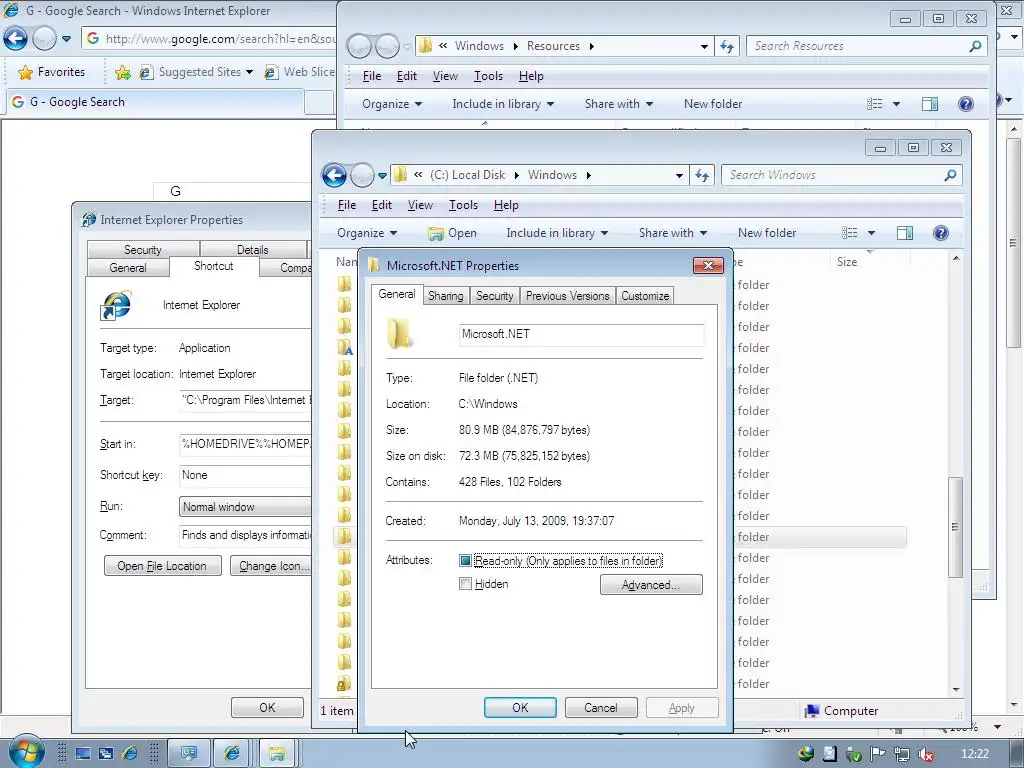Refresh the Resources window address bar

pos(727,46)
